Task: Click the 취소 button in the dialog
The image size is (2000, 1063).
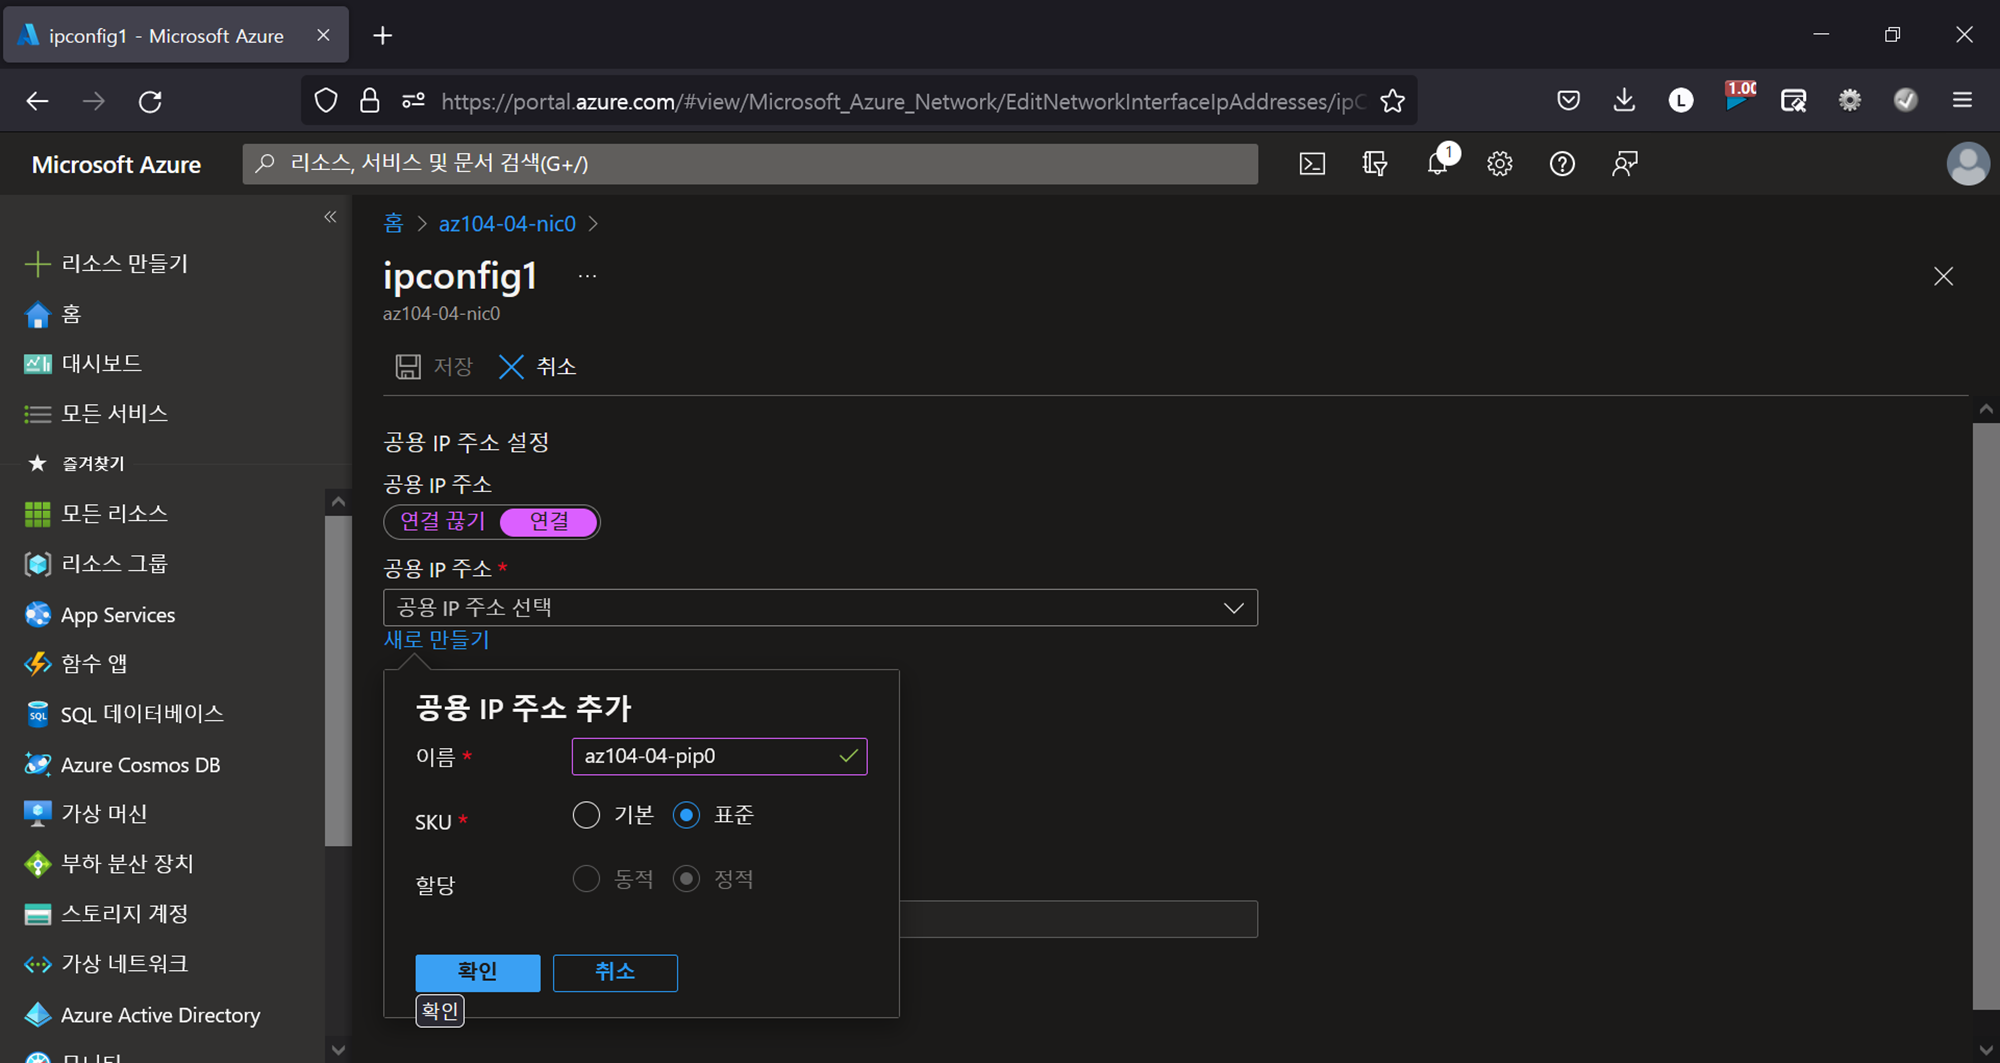Action: click(615, 972)
